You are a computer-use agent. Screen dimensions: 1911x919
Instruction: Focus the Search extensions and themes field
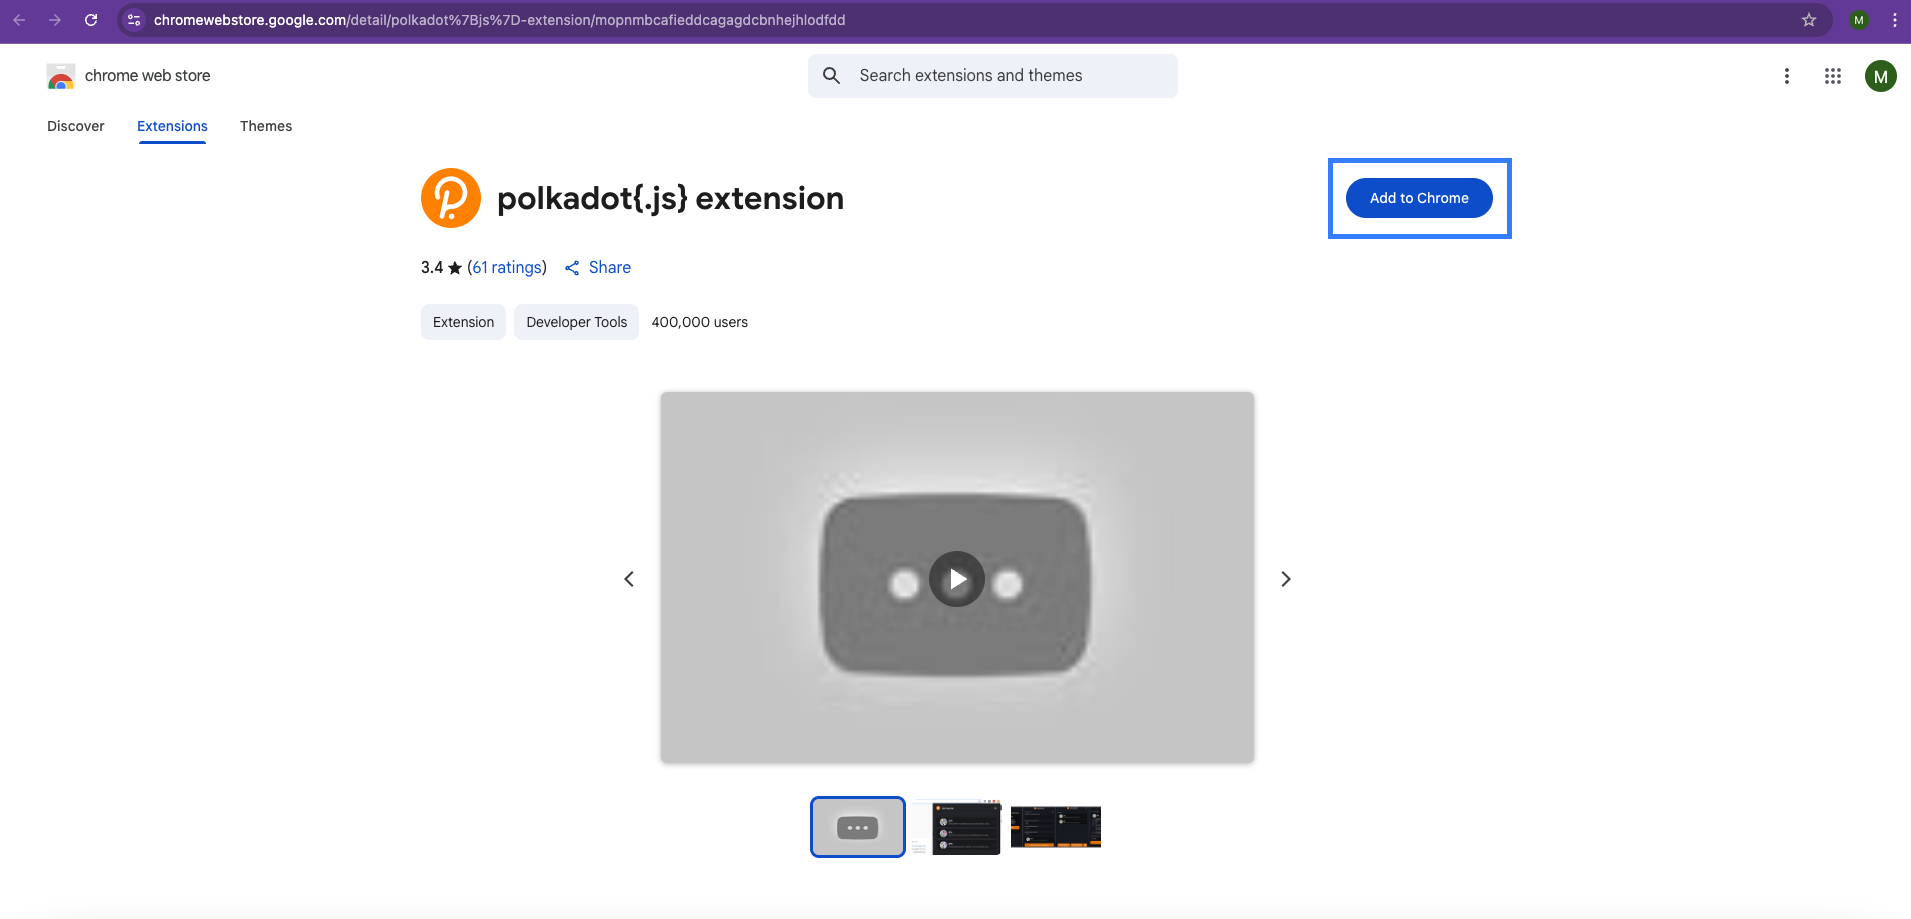(x=993, y=76)
